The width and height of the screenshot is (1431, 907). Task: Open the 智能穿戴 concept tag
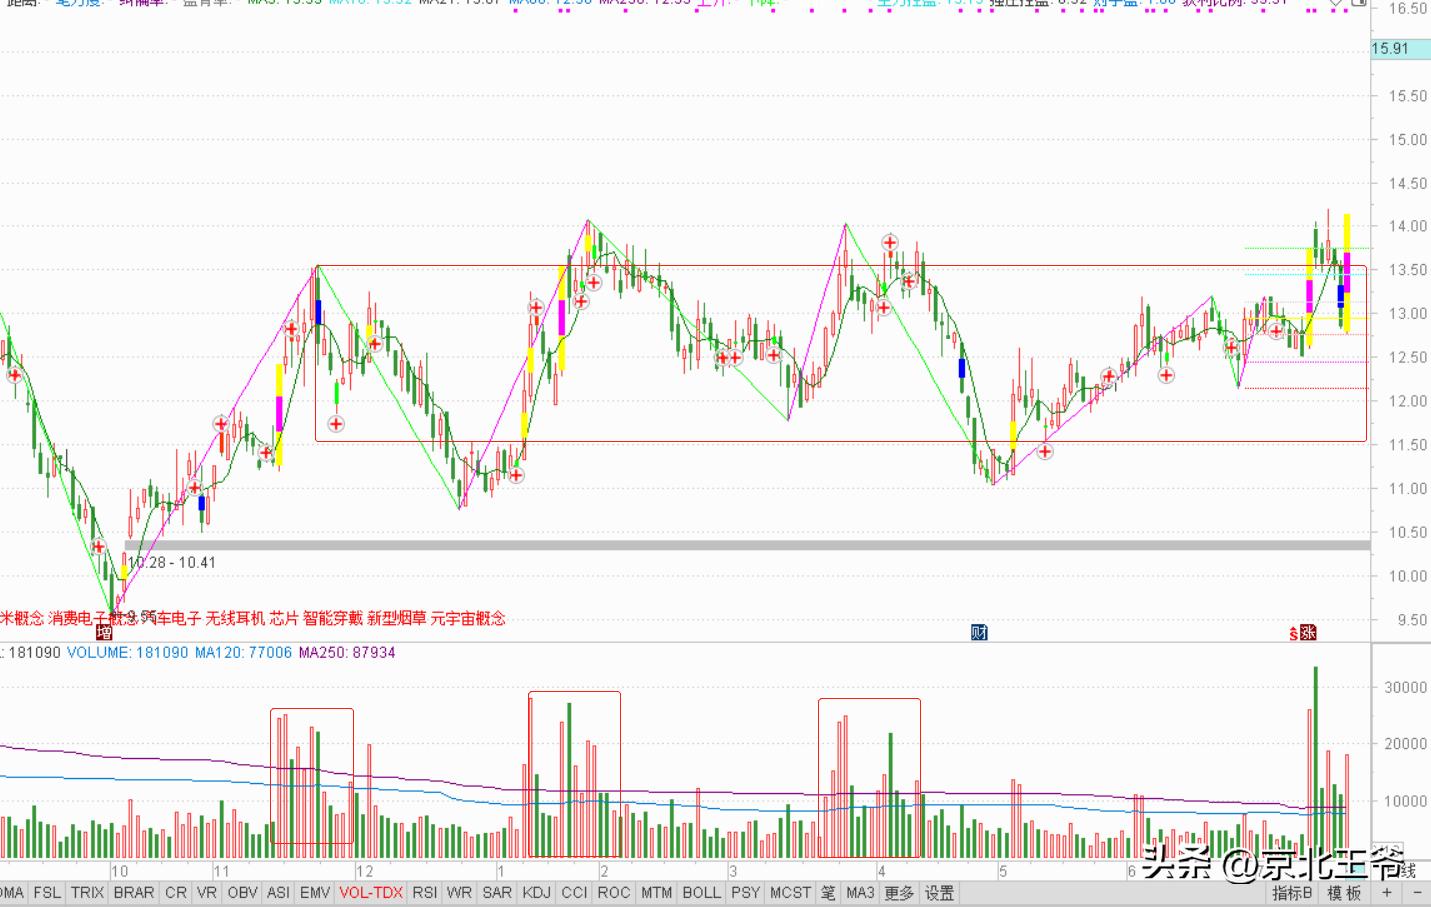pos(332,618)
